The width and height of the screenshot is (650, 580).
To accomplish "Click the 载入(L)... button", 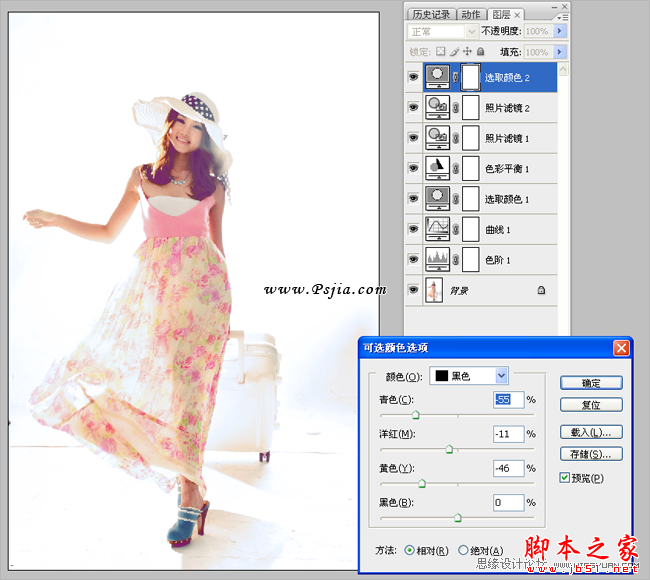I will tap(591, 432).
